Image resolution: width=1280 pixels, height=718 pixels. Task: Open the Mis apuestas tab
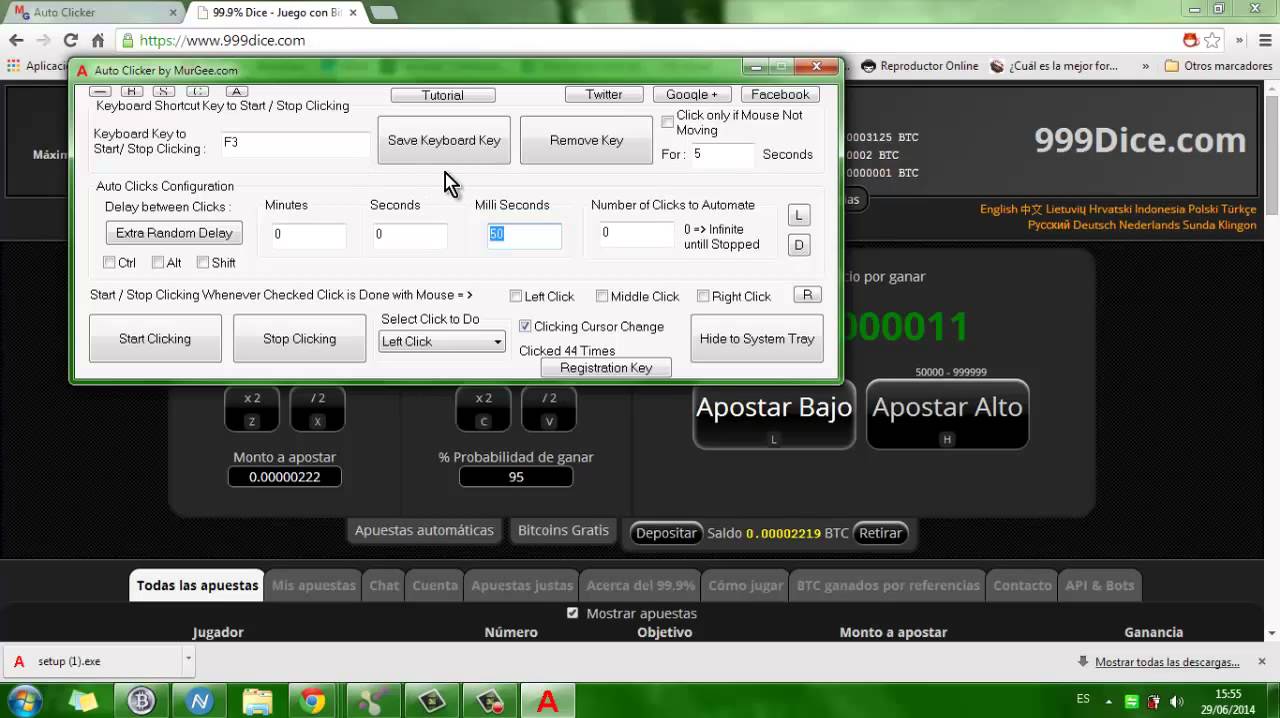314,585
